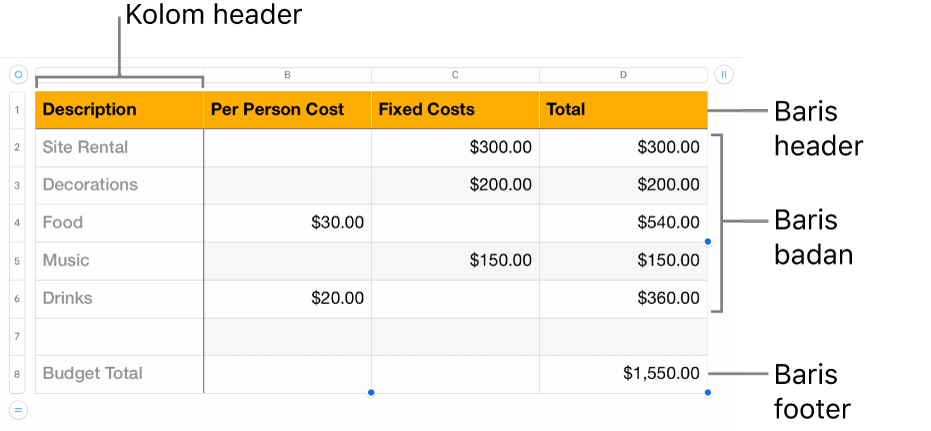Click the add-column handle at top-right
This screenshot has height=431, width=931.
pyautogui.click(x=724, y=74)
